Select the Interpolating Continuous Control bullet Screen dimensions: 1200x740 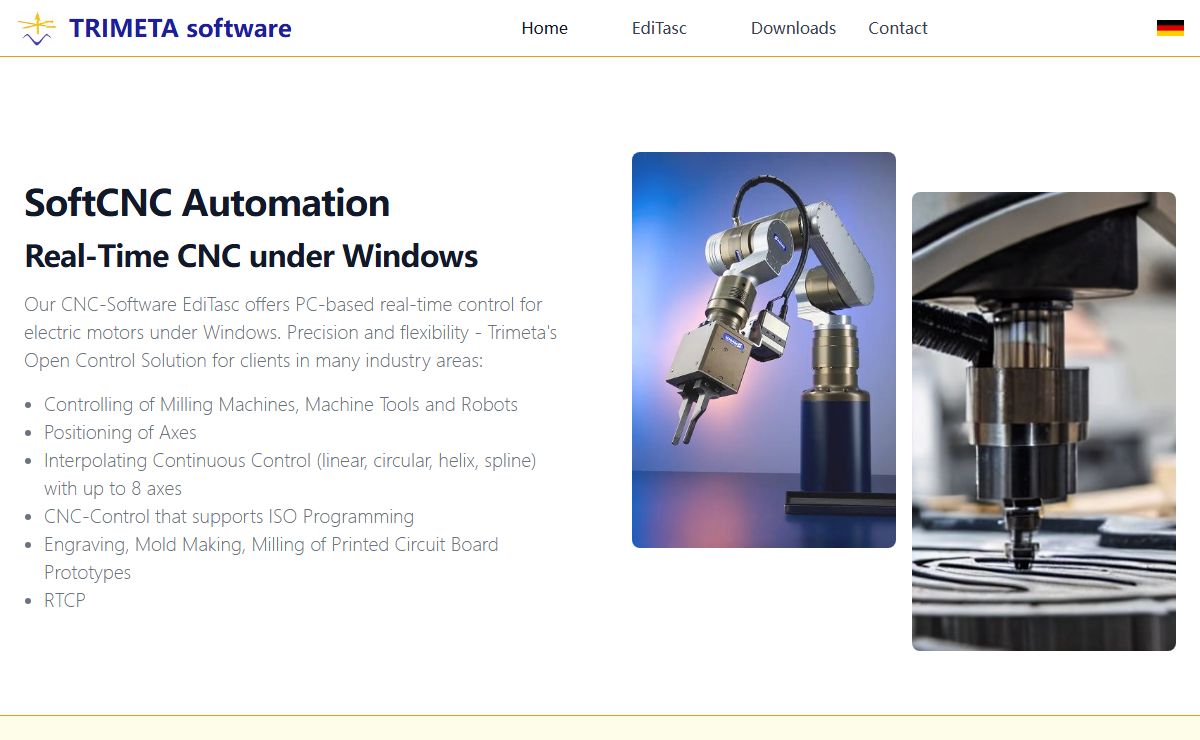click(290, 475)
